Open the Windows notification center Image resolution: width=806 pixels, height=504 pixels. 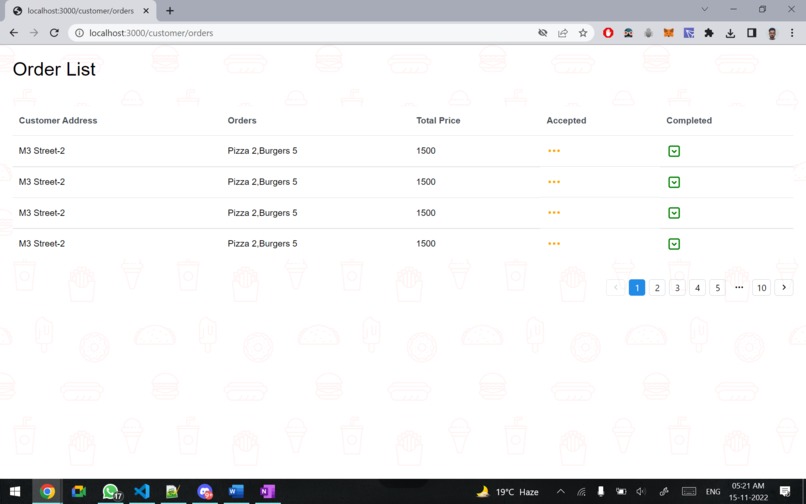pos(785,492)
